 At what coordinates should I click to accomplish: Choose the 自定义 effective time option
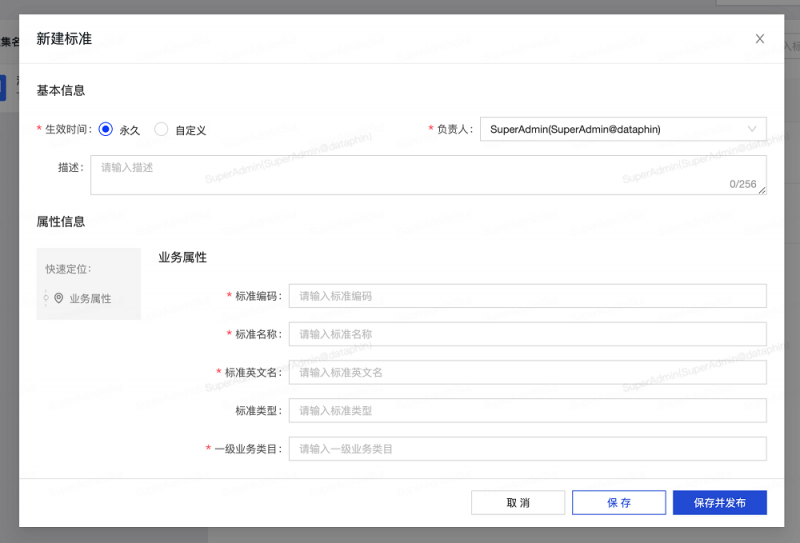pos(161,129)
